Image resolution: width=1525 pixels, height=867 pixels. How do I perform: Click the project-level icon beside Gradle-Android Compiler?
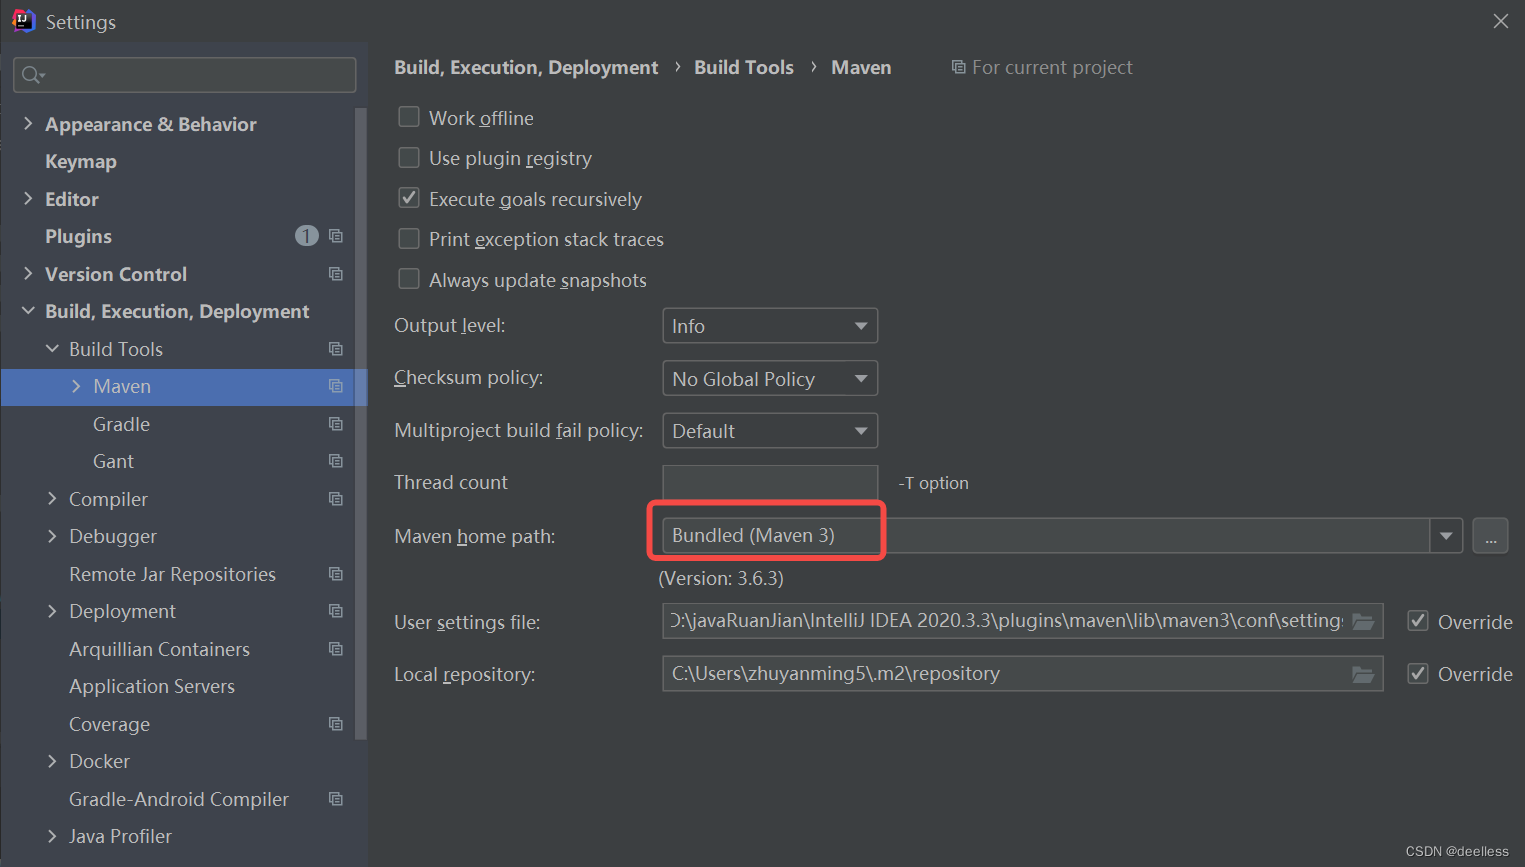coord(336,799)
